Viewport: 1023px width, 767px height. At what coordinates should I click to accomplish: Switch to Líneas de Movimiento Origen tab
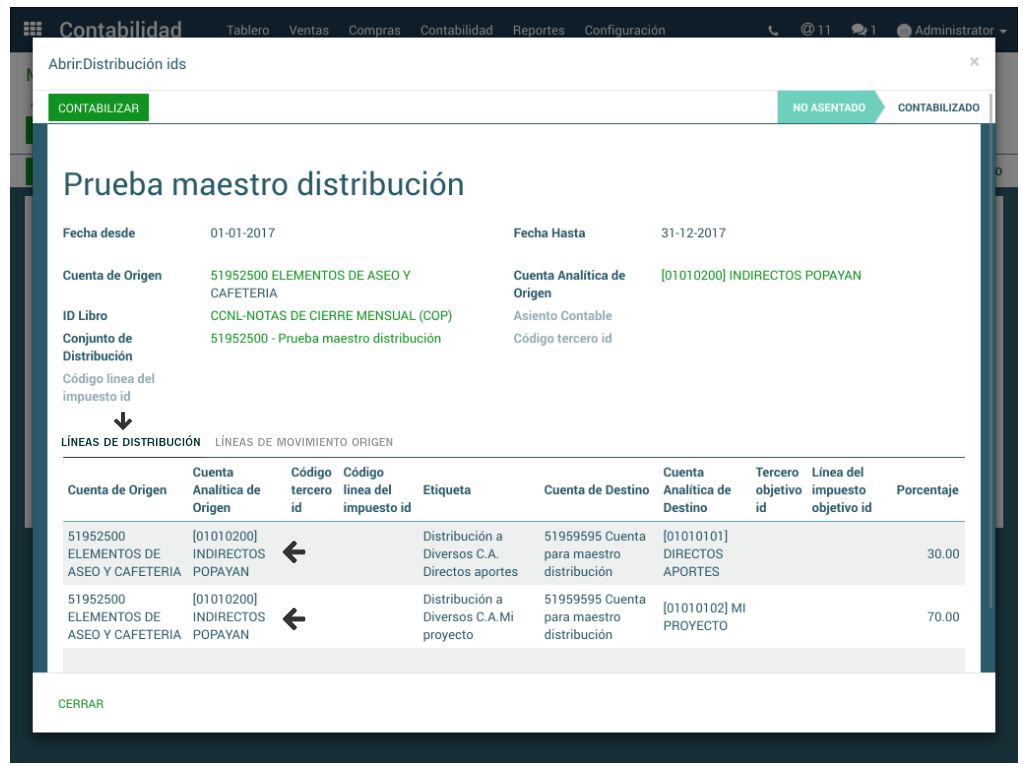303,442
